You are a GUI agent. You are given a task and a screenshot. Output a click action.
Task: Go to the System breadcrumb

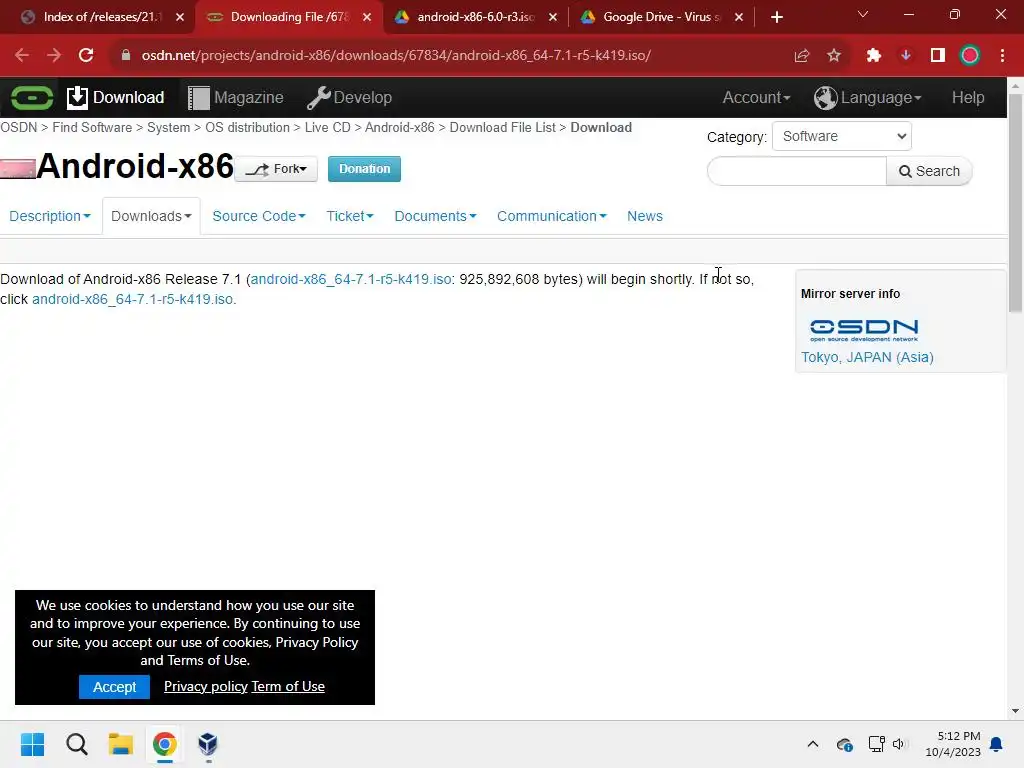tap(168, 127)
